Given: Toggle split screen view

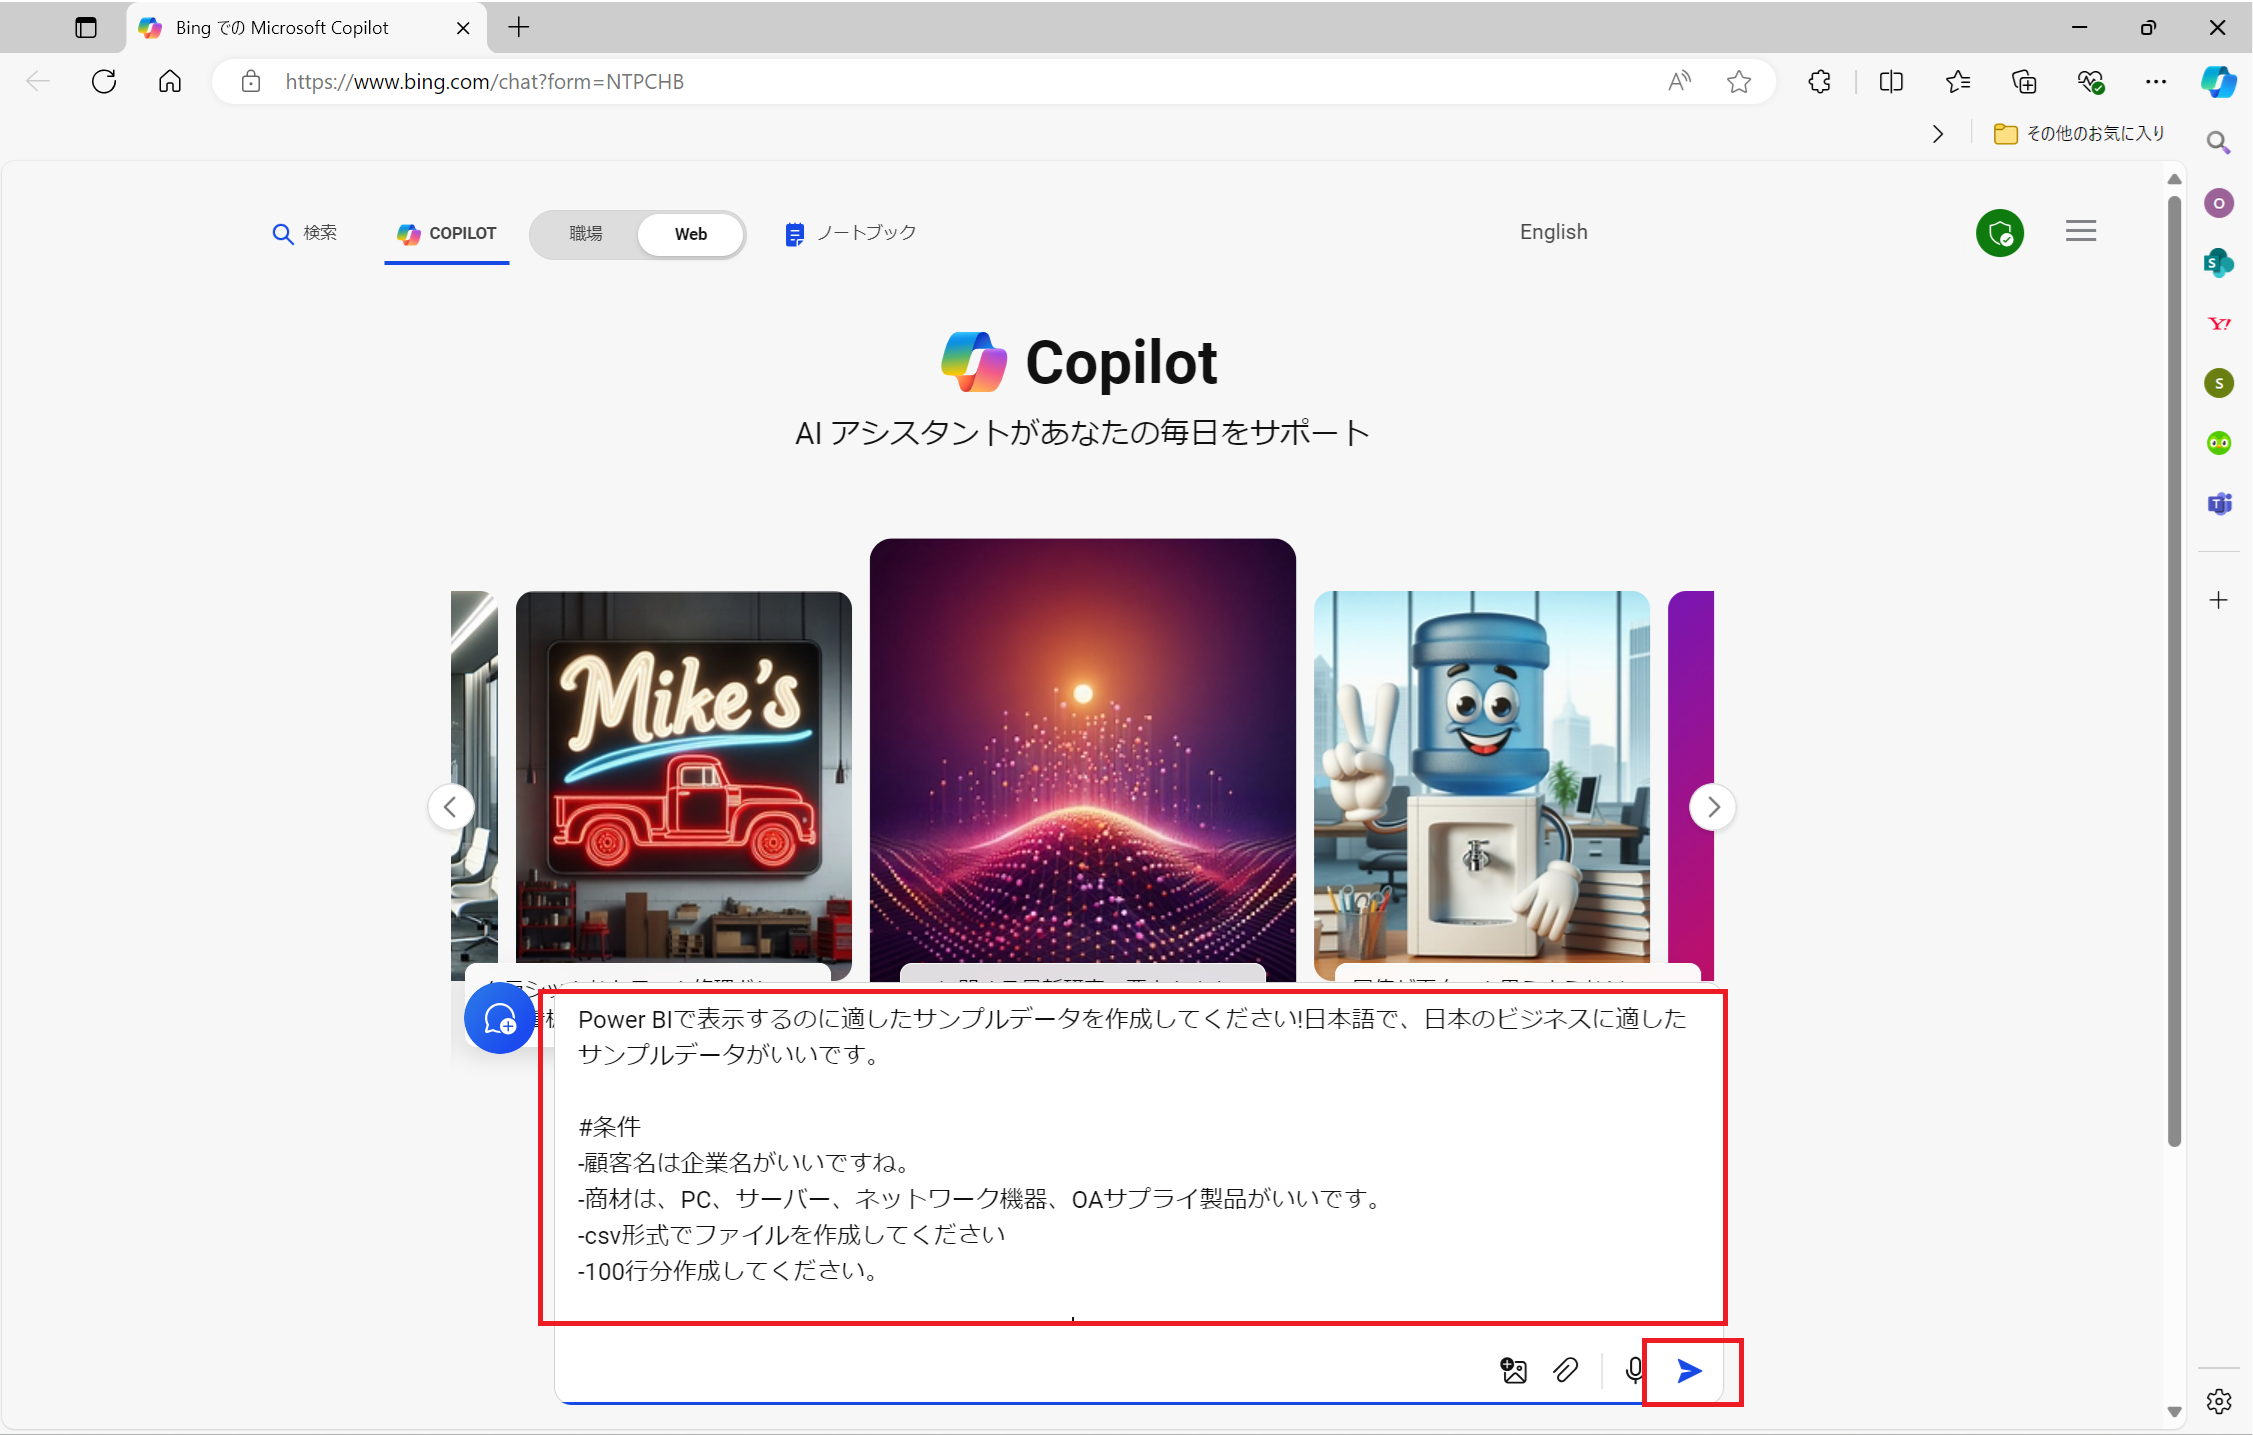Looking at the screenshot, I should (x=1891, y=81).
